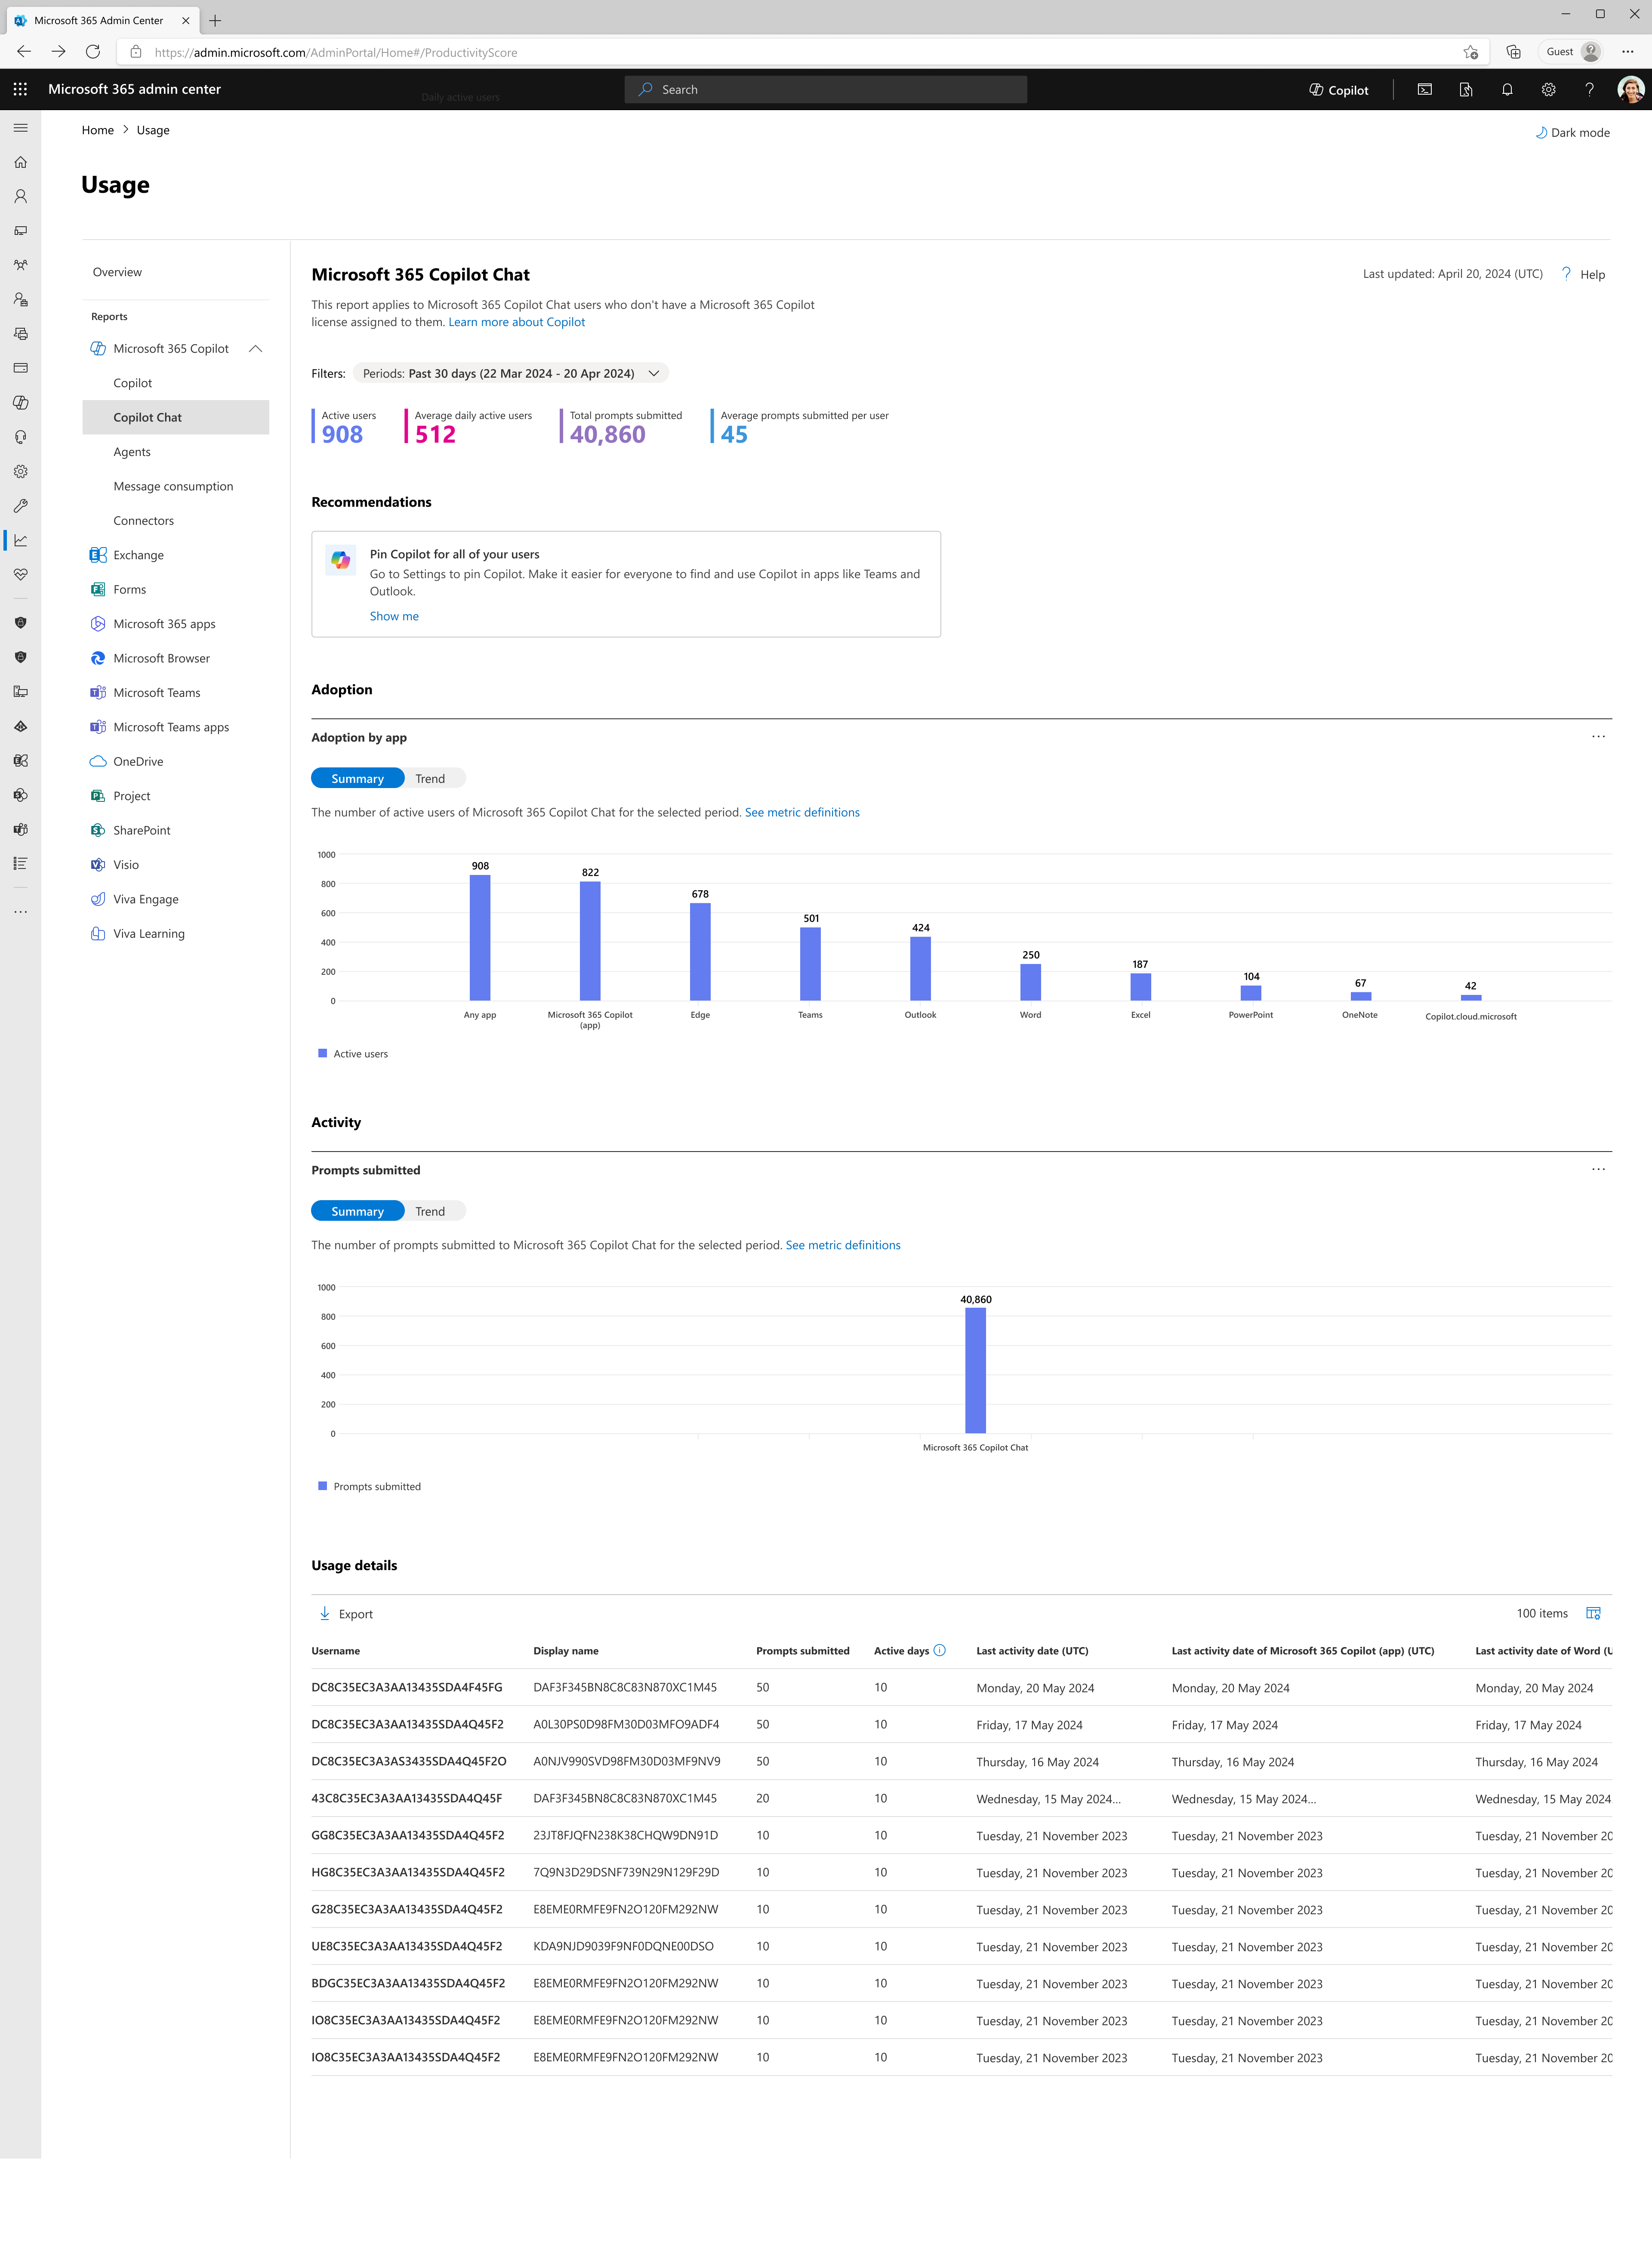Image resolution: width=1652 pixels, height=2242 pixels.
Task: Open Cloud Shell terminal icon
Action: [x=1424, y=90]
